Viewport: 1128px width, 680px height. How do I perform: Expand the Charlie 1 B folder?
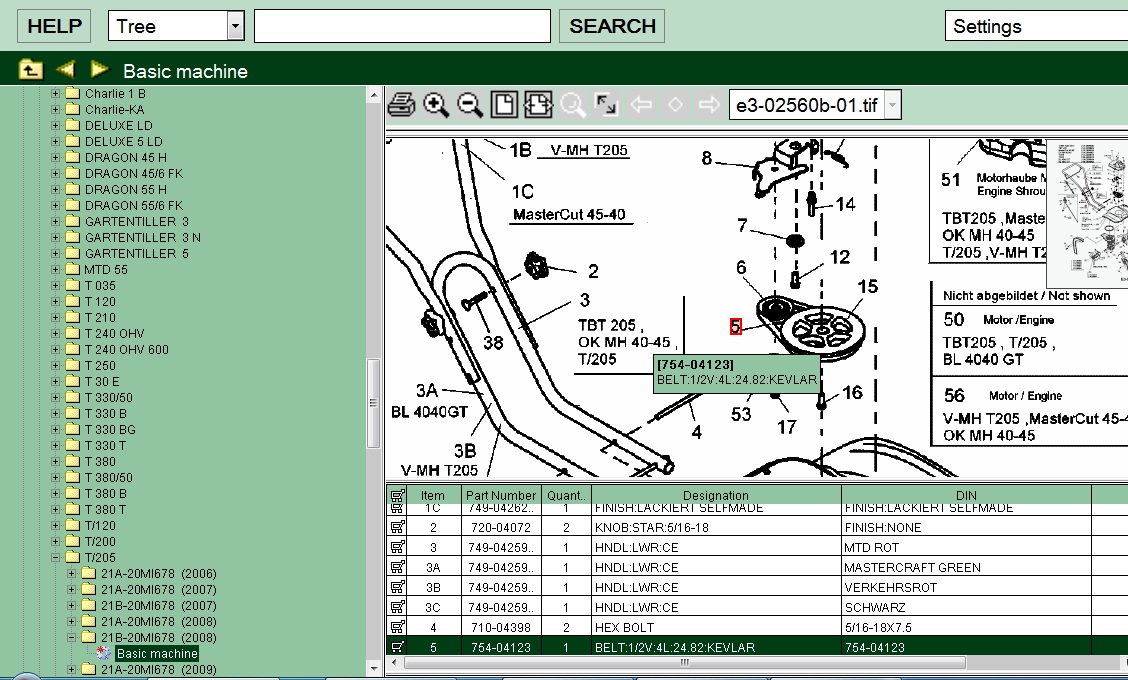[x=55, y=94]
